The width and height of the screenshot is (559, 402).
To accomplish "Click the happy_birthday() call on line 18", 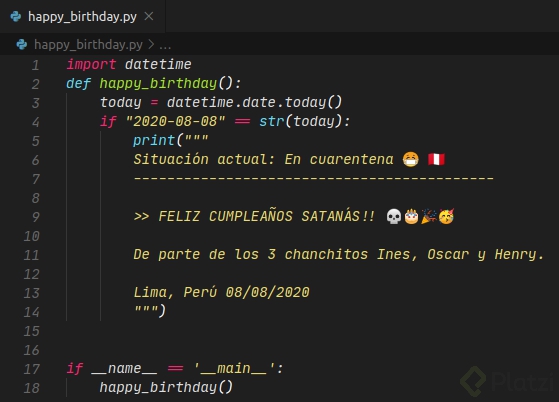I will [x=166, y=388].
